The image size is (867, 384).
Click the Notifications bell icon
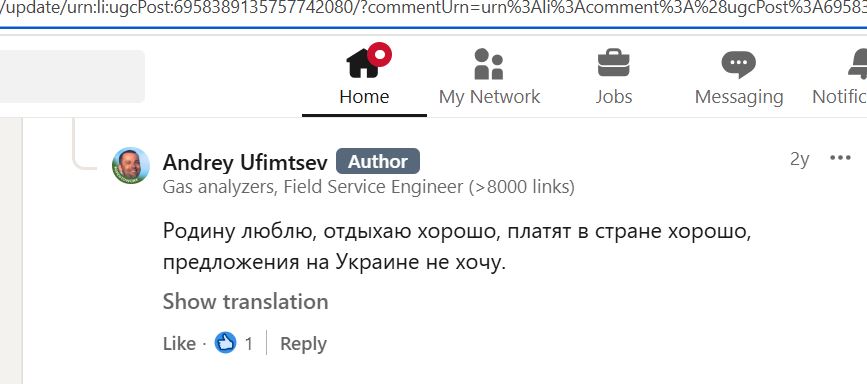(x=858, y=64)
